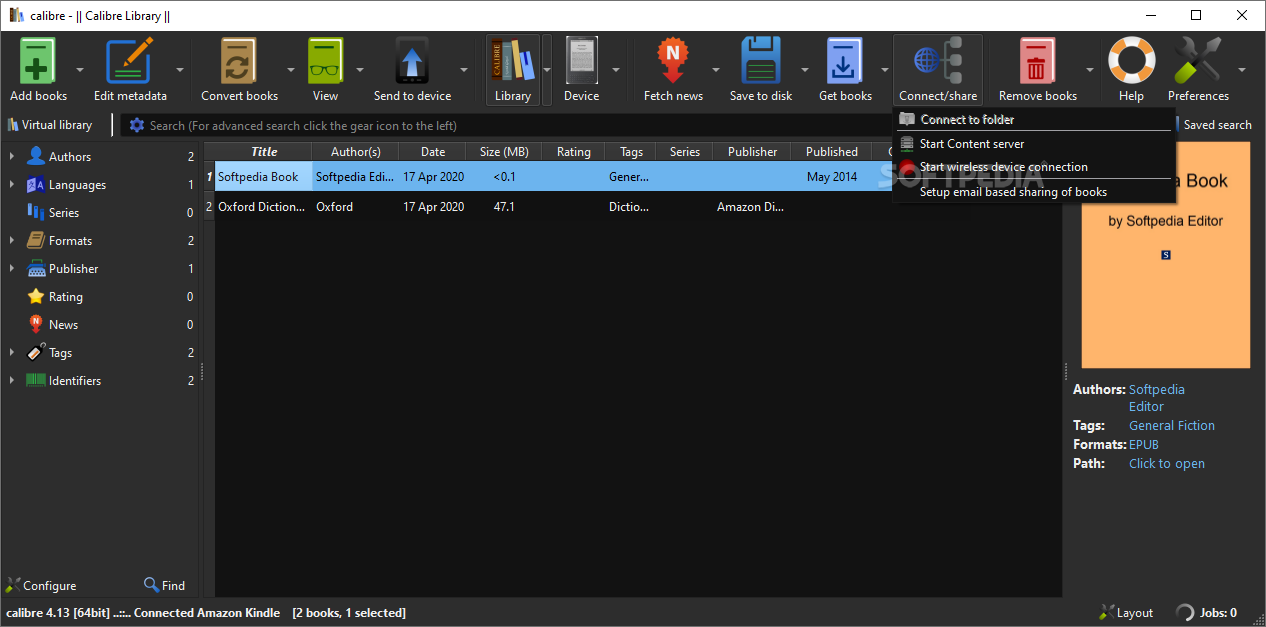The width and height of the screenshot is (1266, 627).
Task: Select the Softpedia Book row title
Action: (258, 177)
